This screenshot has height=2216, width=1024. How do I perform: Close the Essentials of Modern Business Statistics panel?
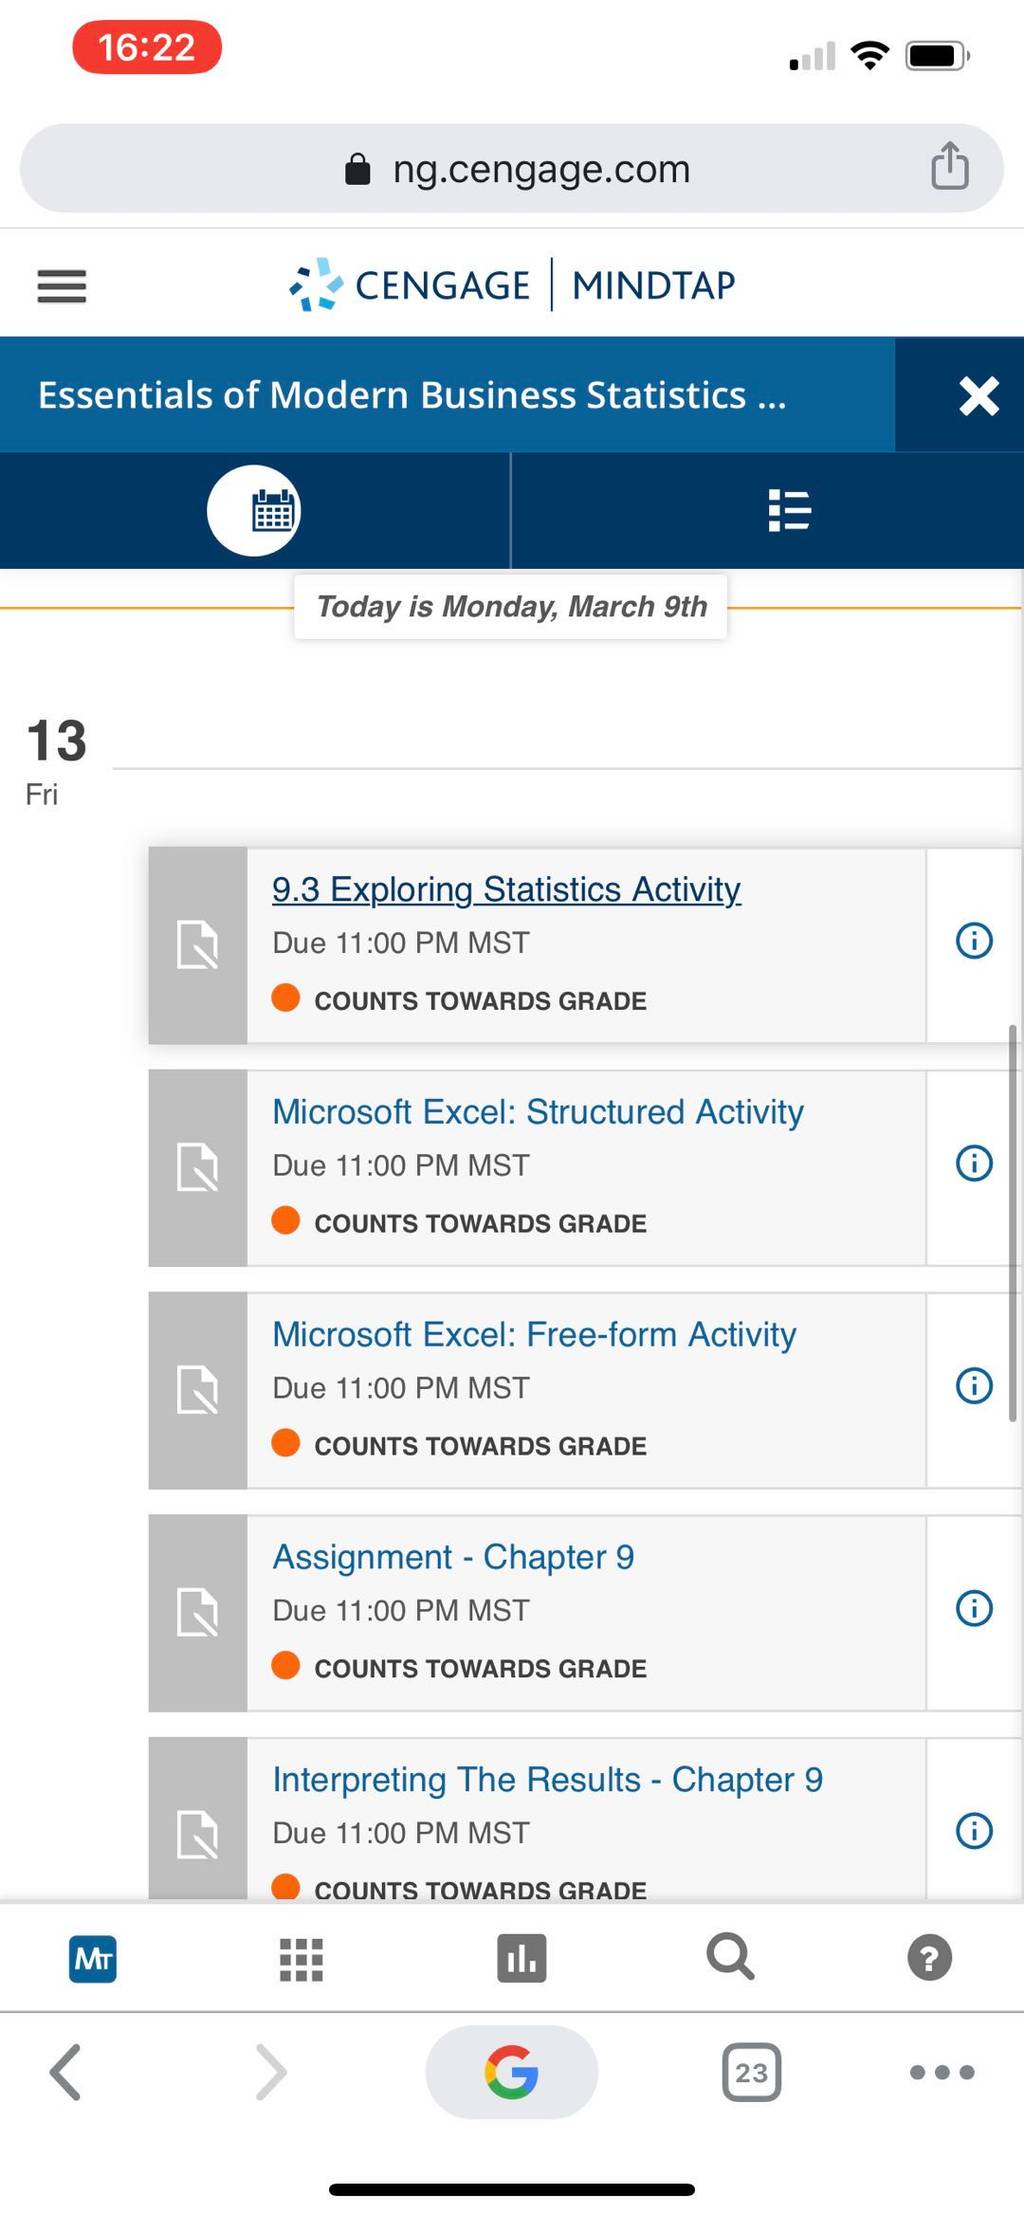point(978,395)
